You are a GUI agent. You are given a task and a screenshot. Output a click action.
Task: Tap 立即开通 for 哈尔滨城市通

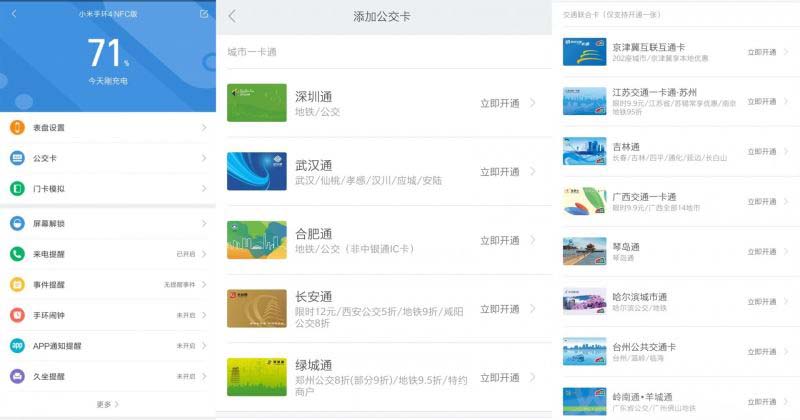pos(762,302)
